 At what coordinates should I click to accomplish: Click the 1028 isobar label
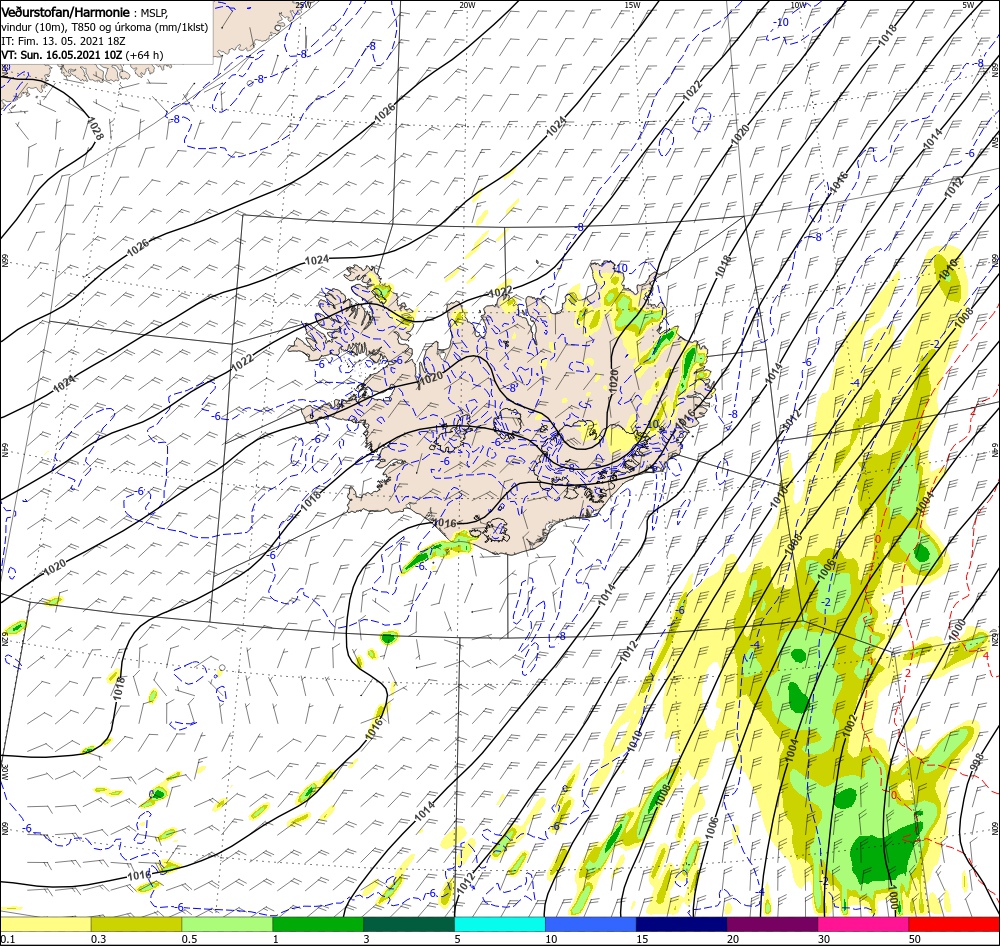click(96, 128)
